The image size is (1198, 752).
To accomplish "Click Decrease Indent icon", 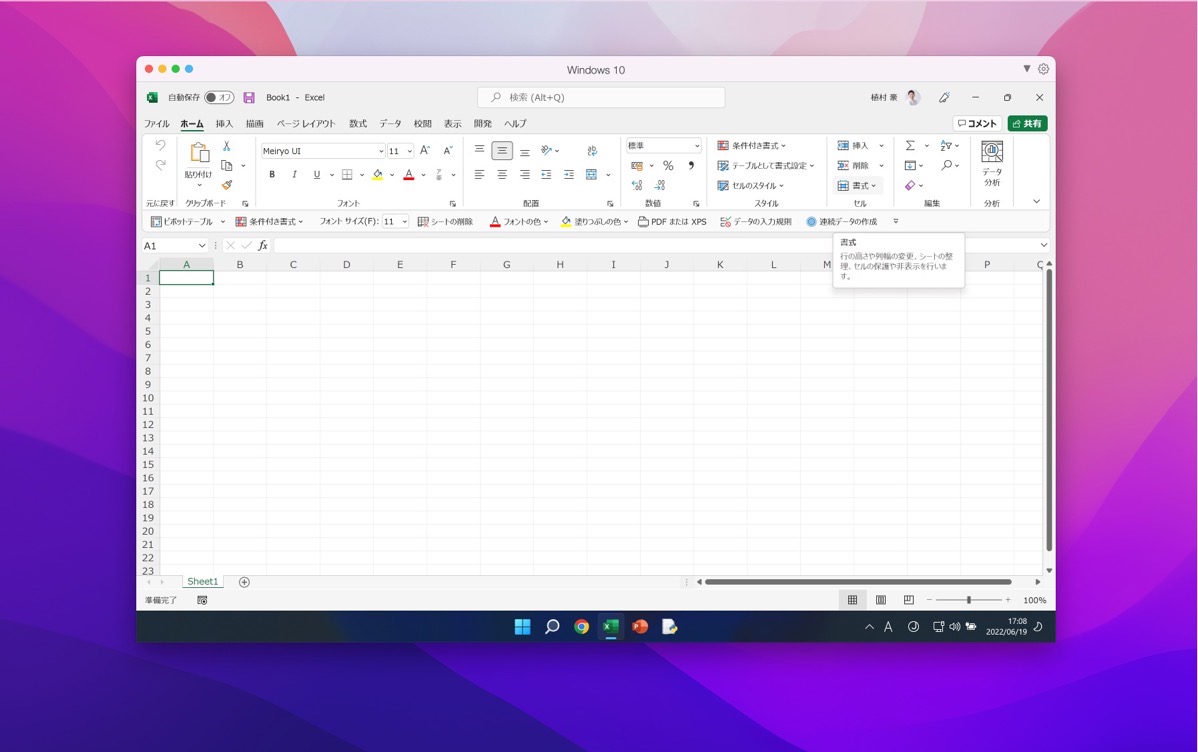I will click(x=546, y=175).
